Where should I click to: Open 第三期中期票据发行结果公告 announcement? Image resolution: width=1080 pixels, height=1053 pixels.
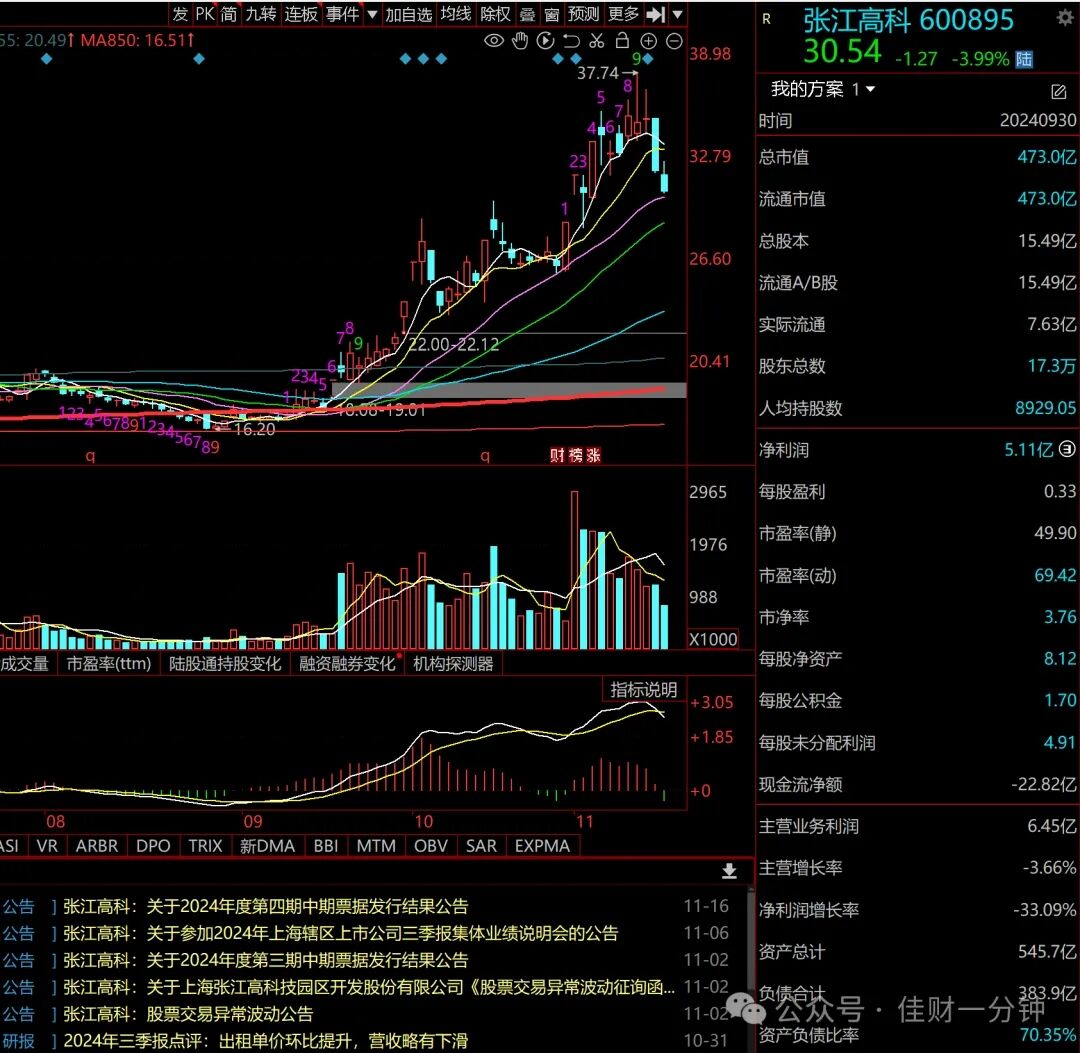266,960
